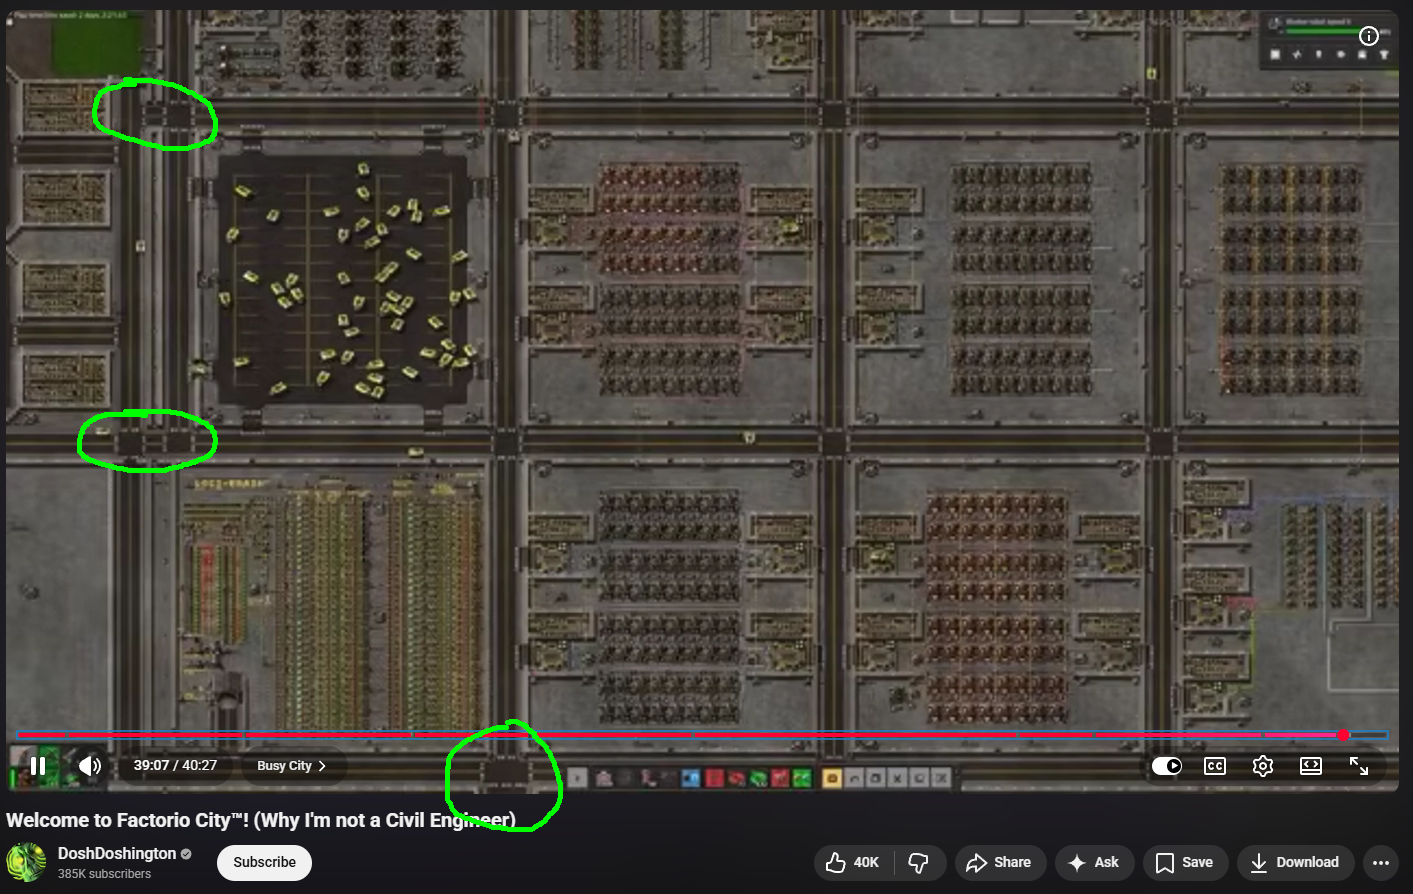Pause the video playback

tap(38, 766)
